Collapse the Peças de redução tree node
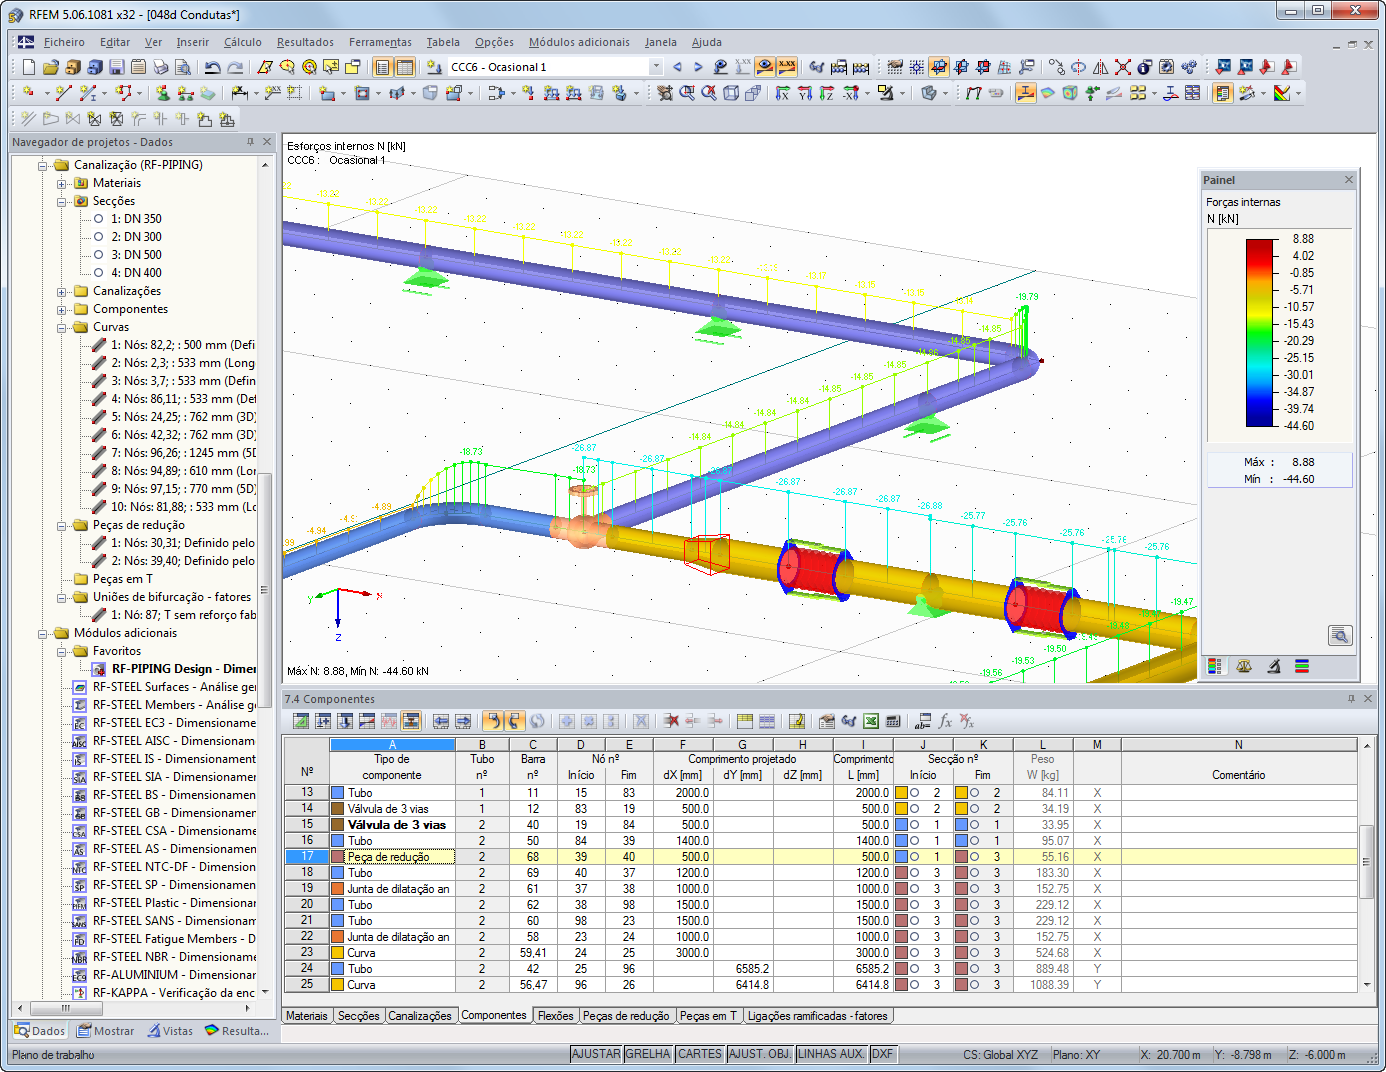This screenshot has width=1386, height=1072. 62,525
